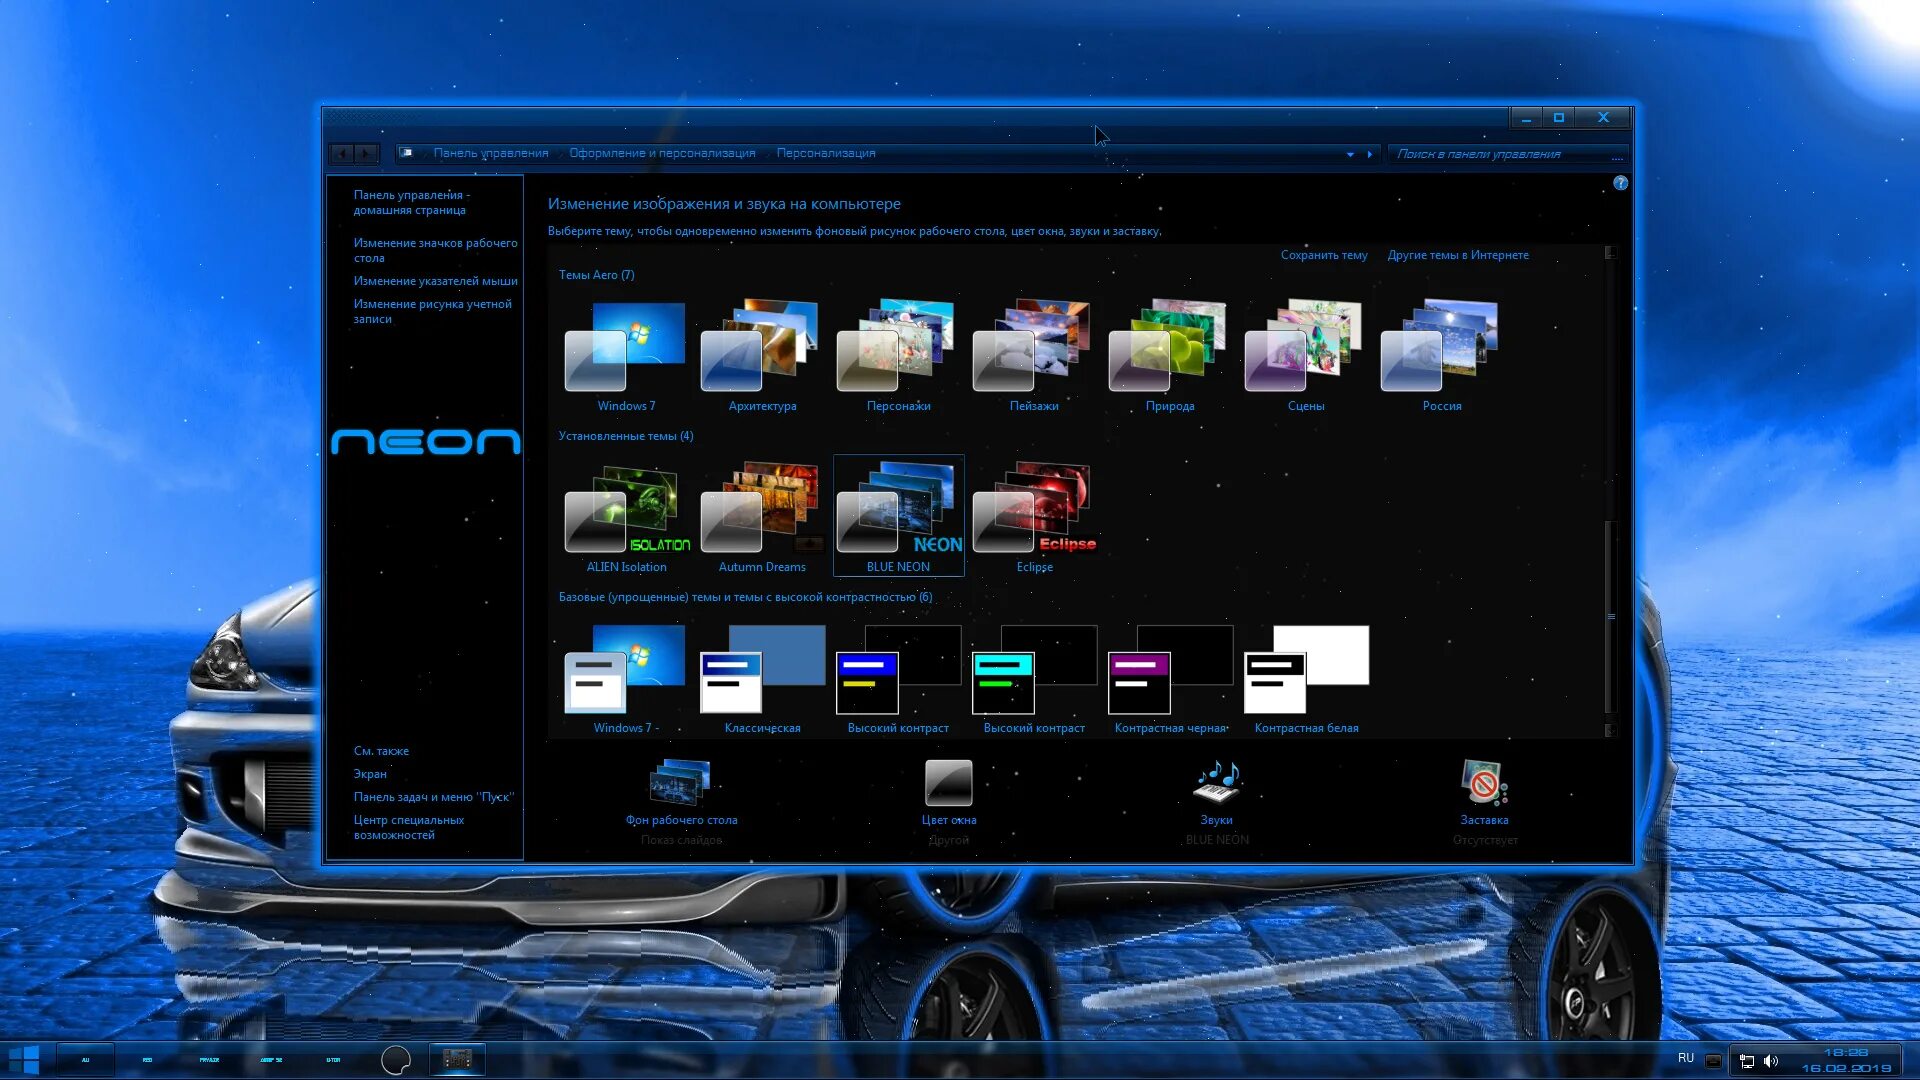The width and height of the screenshot is (1920, 1080).
Task: Open Цвет окна color settings
Action: tap(948, 801)
